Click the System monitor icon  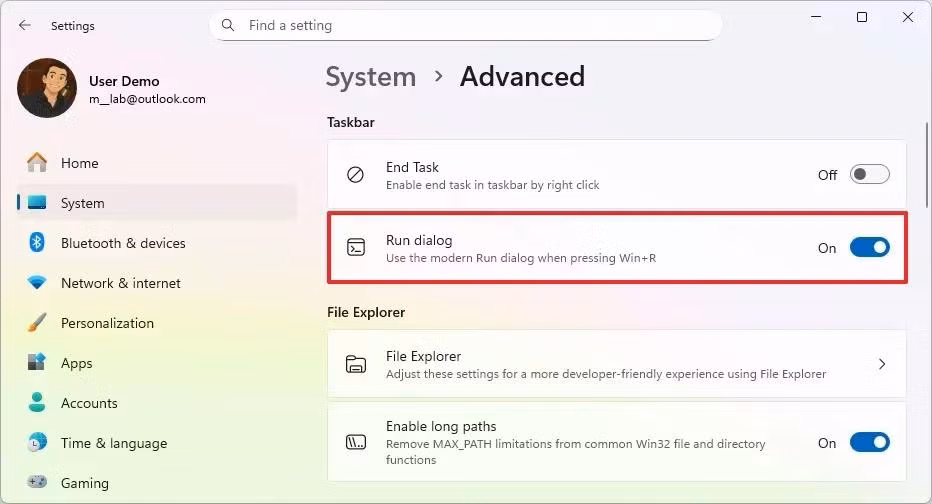tap(37, 203)
